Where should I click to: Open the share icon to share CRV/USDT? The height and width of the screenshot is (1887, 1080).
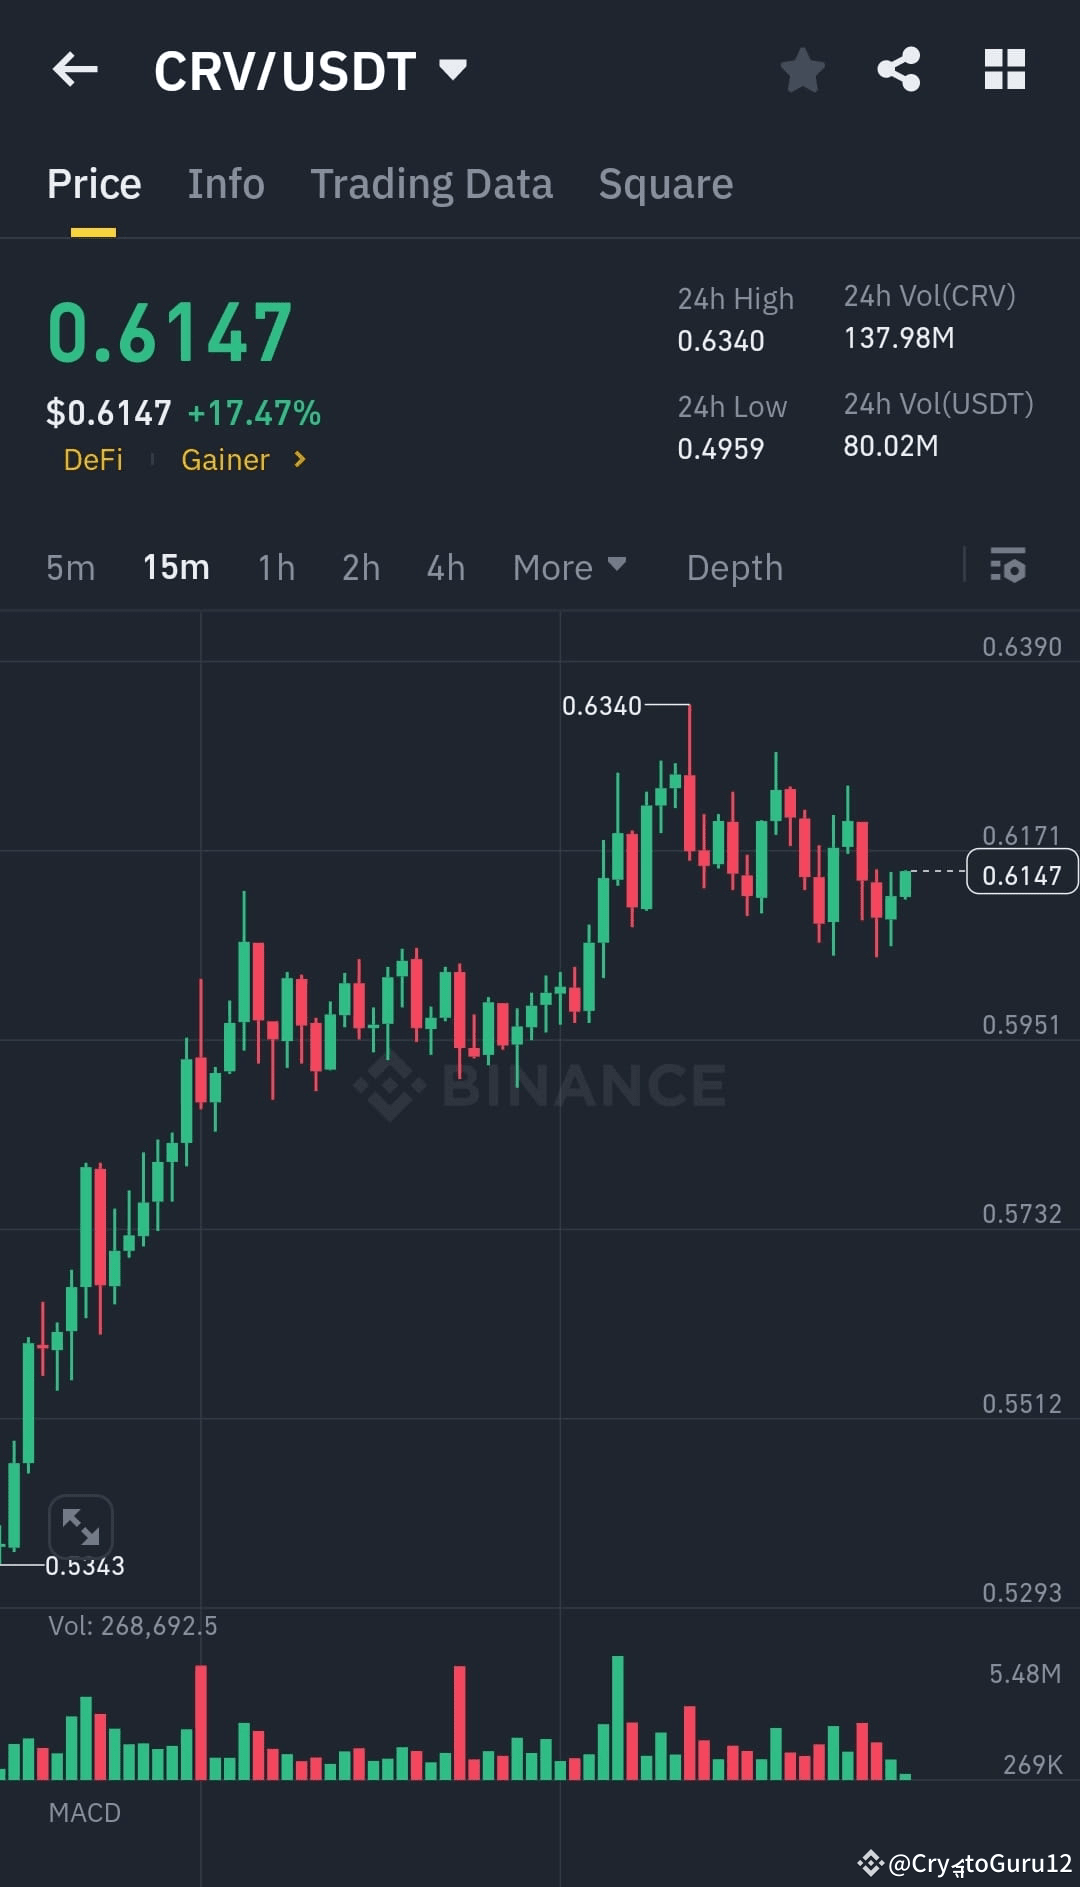coord(898,68)
